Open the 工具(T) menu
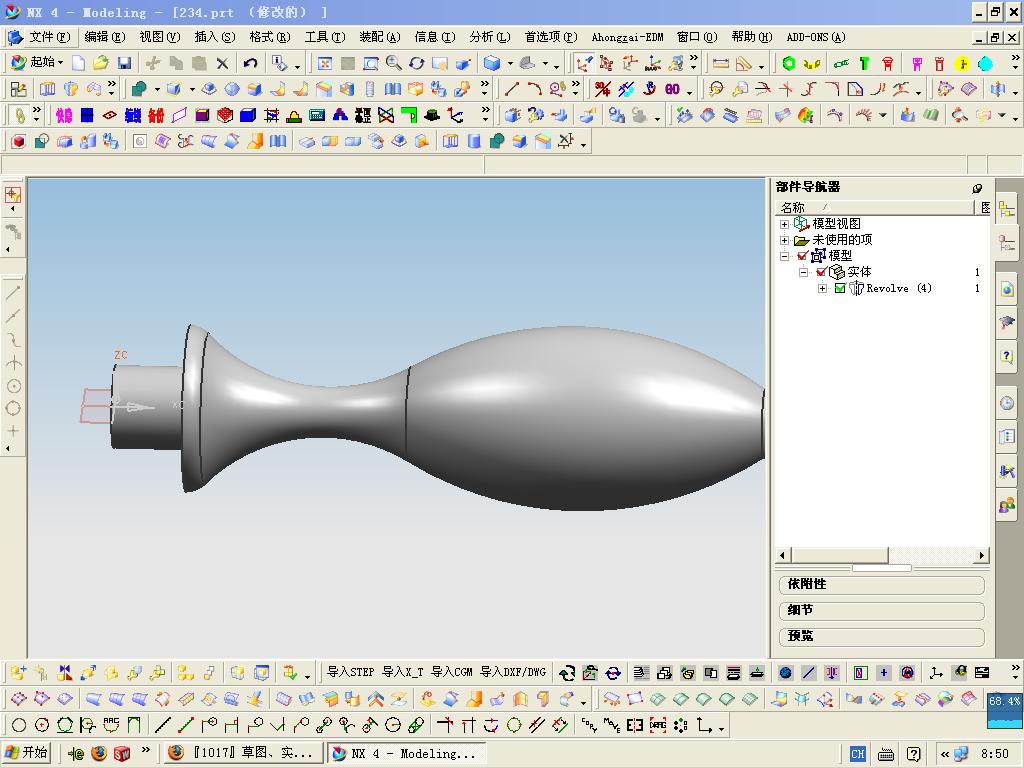Viewport: 1024px width, 768px height. [325, 37]
